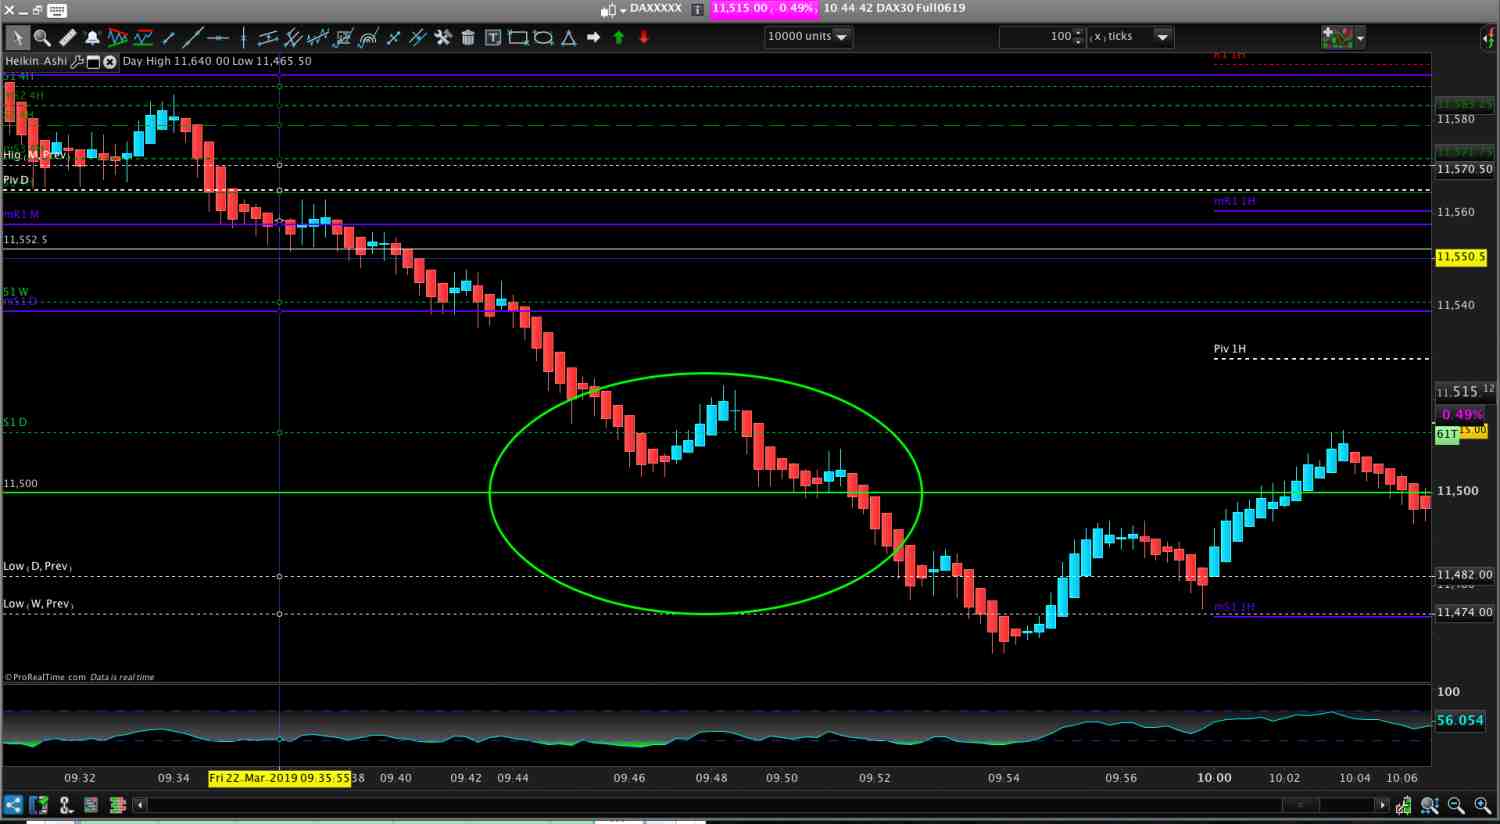Remove the Heikin Ashi price label
This screenshot has height=824, width=1500.
pyautogui.click(x=110, y=61)
